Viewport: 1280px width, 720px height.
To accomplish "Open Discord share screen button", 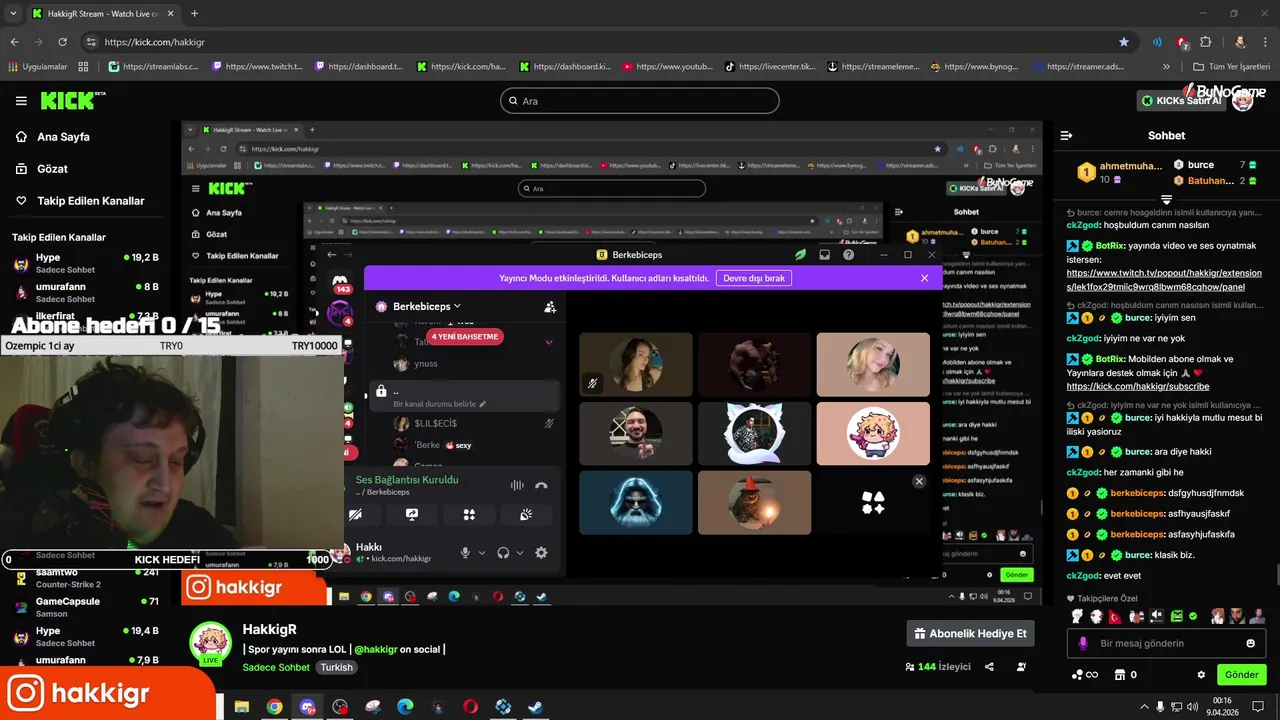I will pos(412,514).
